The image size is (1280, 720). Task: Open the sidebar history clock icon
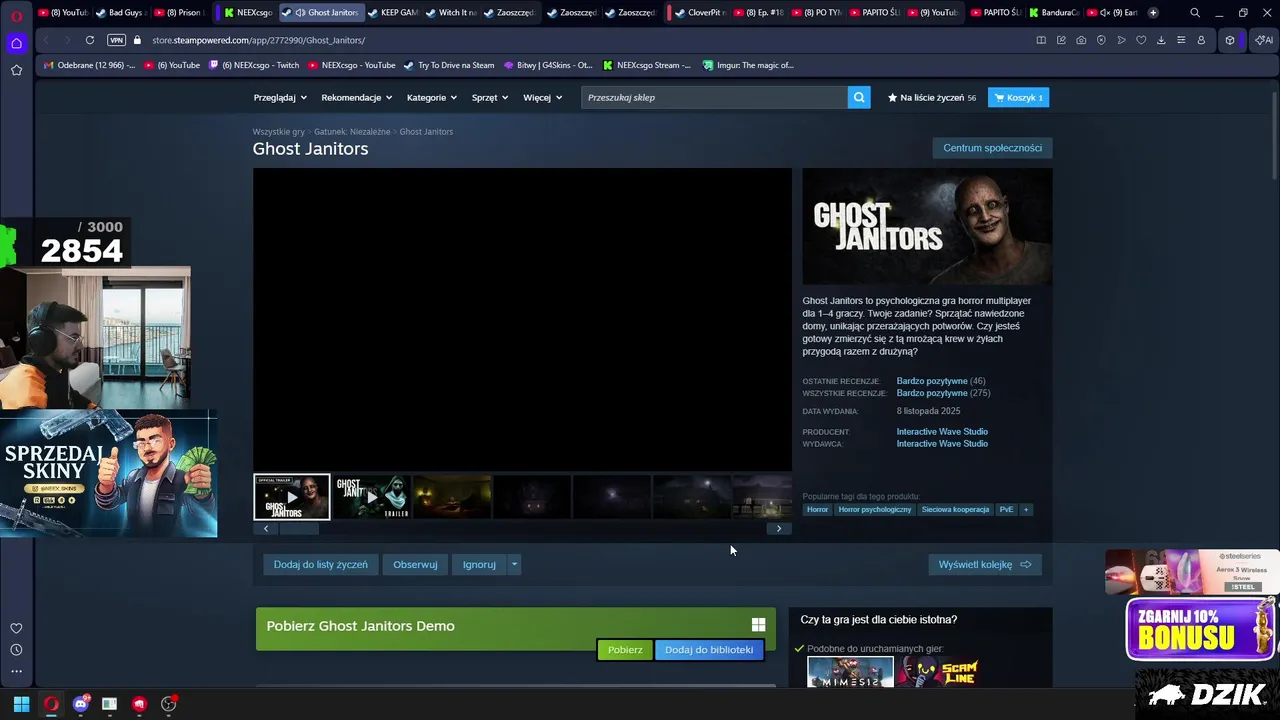(16, 650)
